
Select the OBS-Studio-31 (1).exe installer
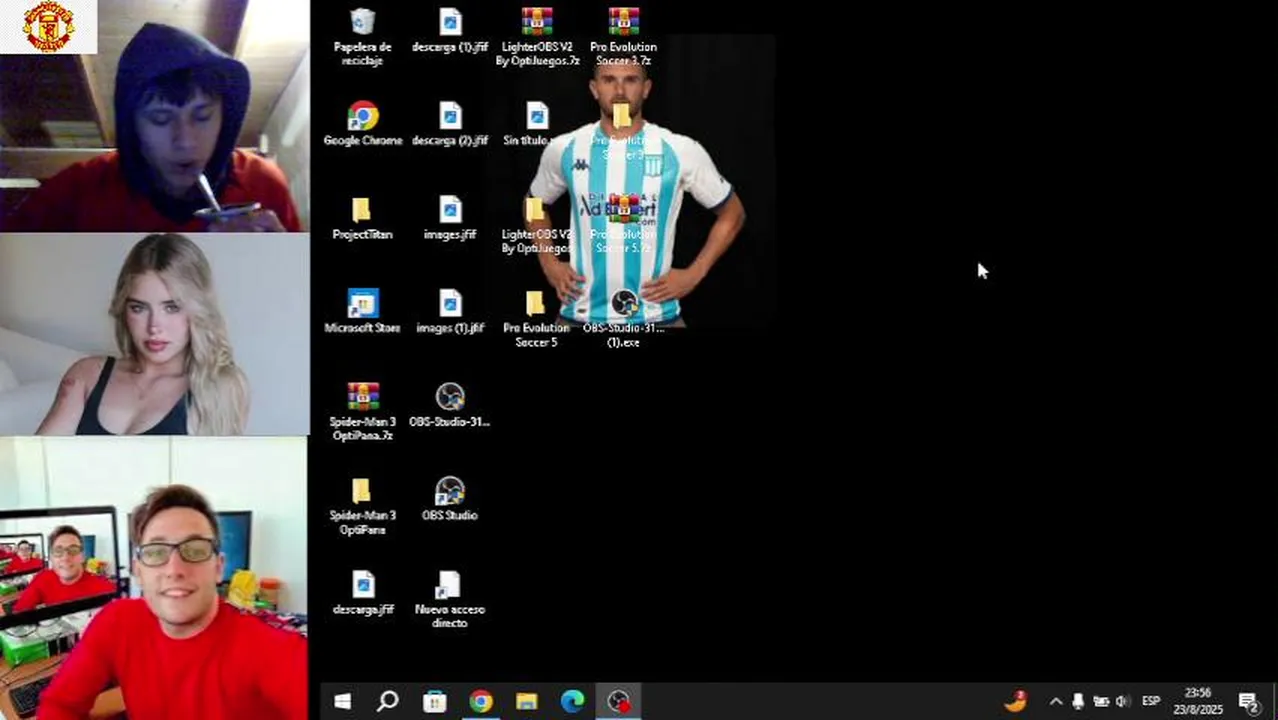[x=624, y=318]
